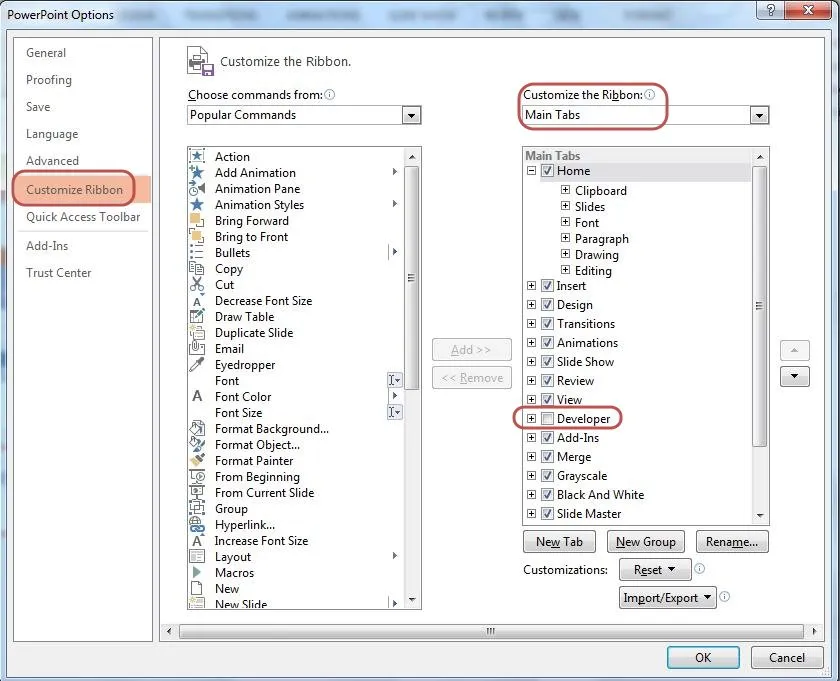Click the New document icon

[x=197, y=588]
